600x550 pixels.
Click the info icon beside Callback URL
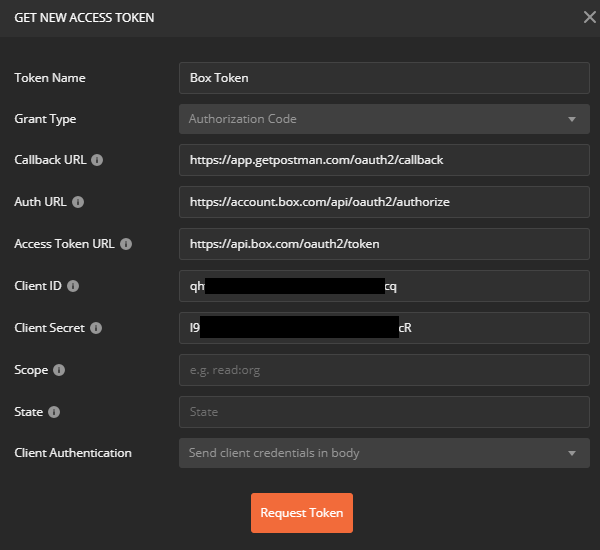pyautogui.click(x=97, y=160)
